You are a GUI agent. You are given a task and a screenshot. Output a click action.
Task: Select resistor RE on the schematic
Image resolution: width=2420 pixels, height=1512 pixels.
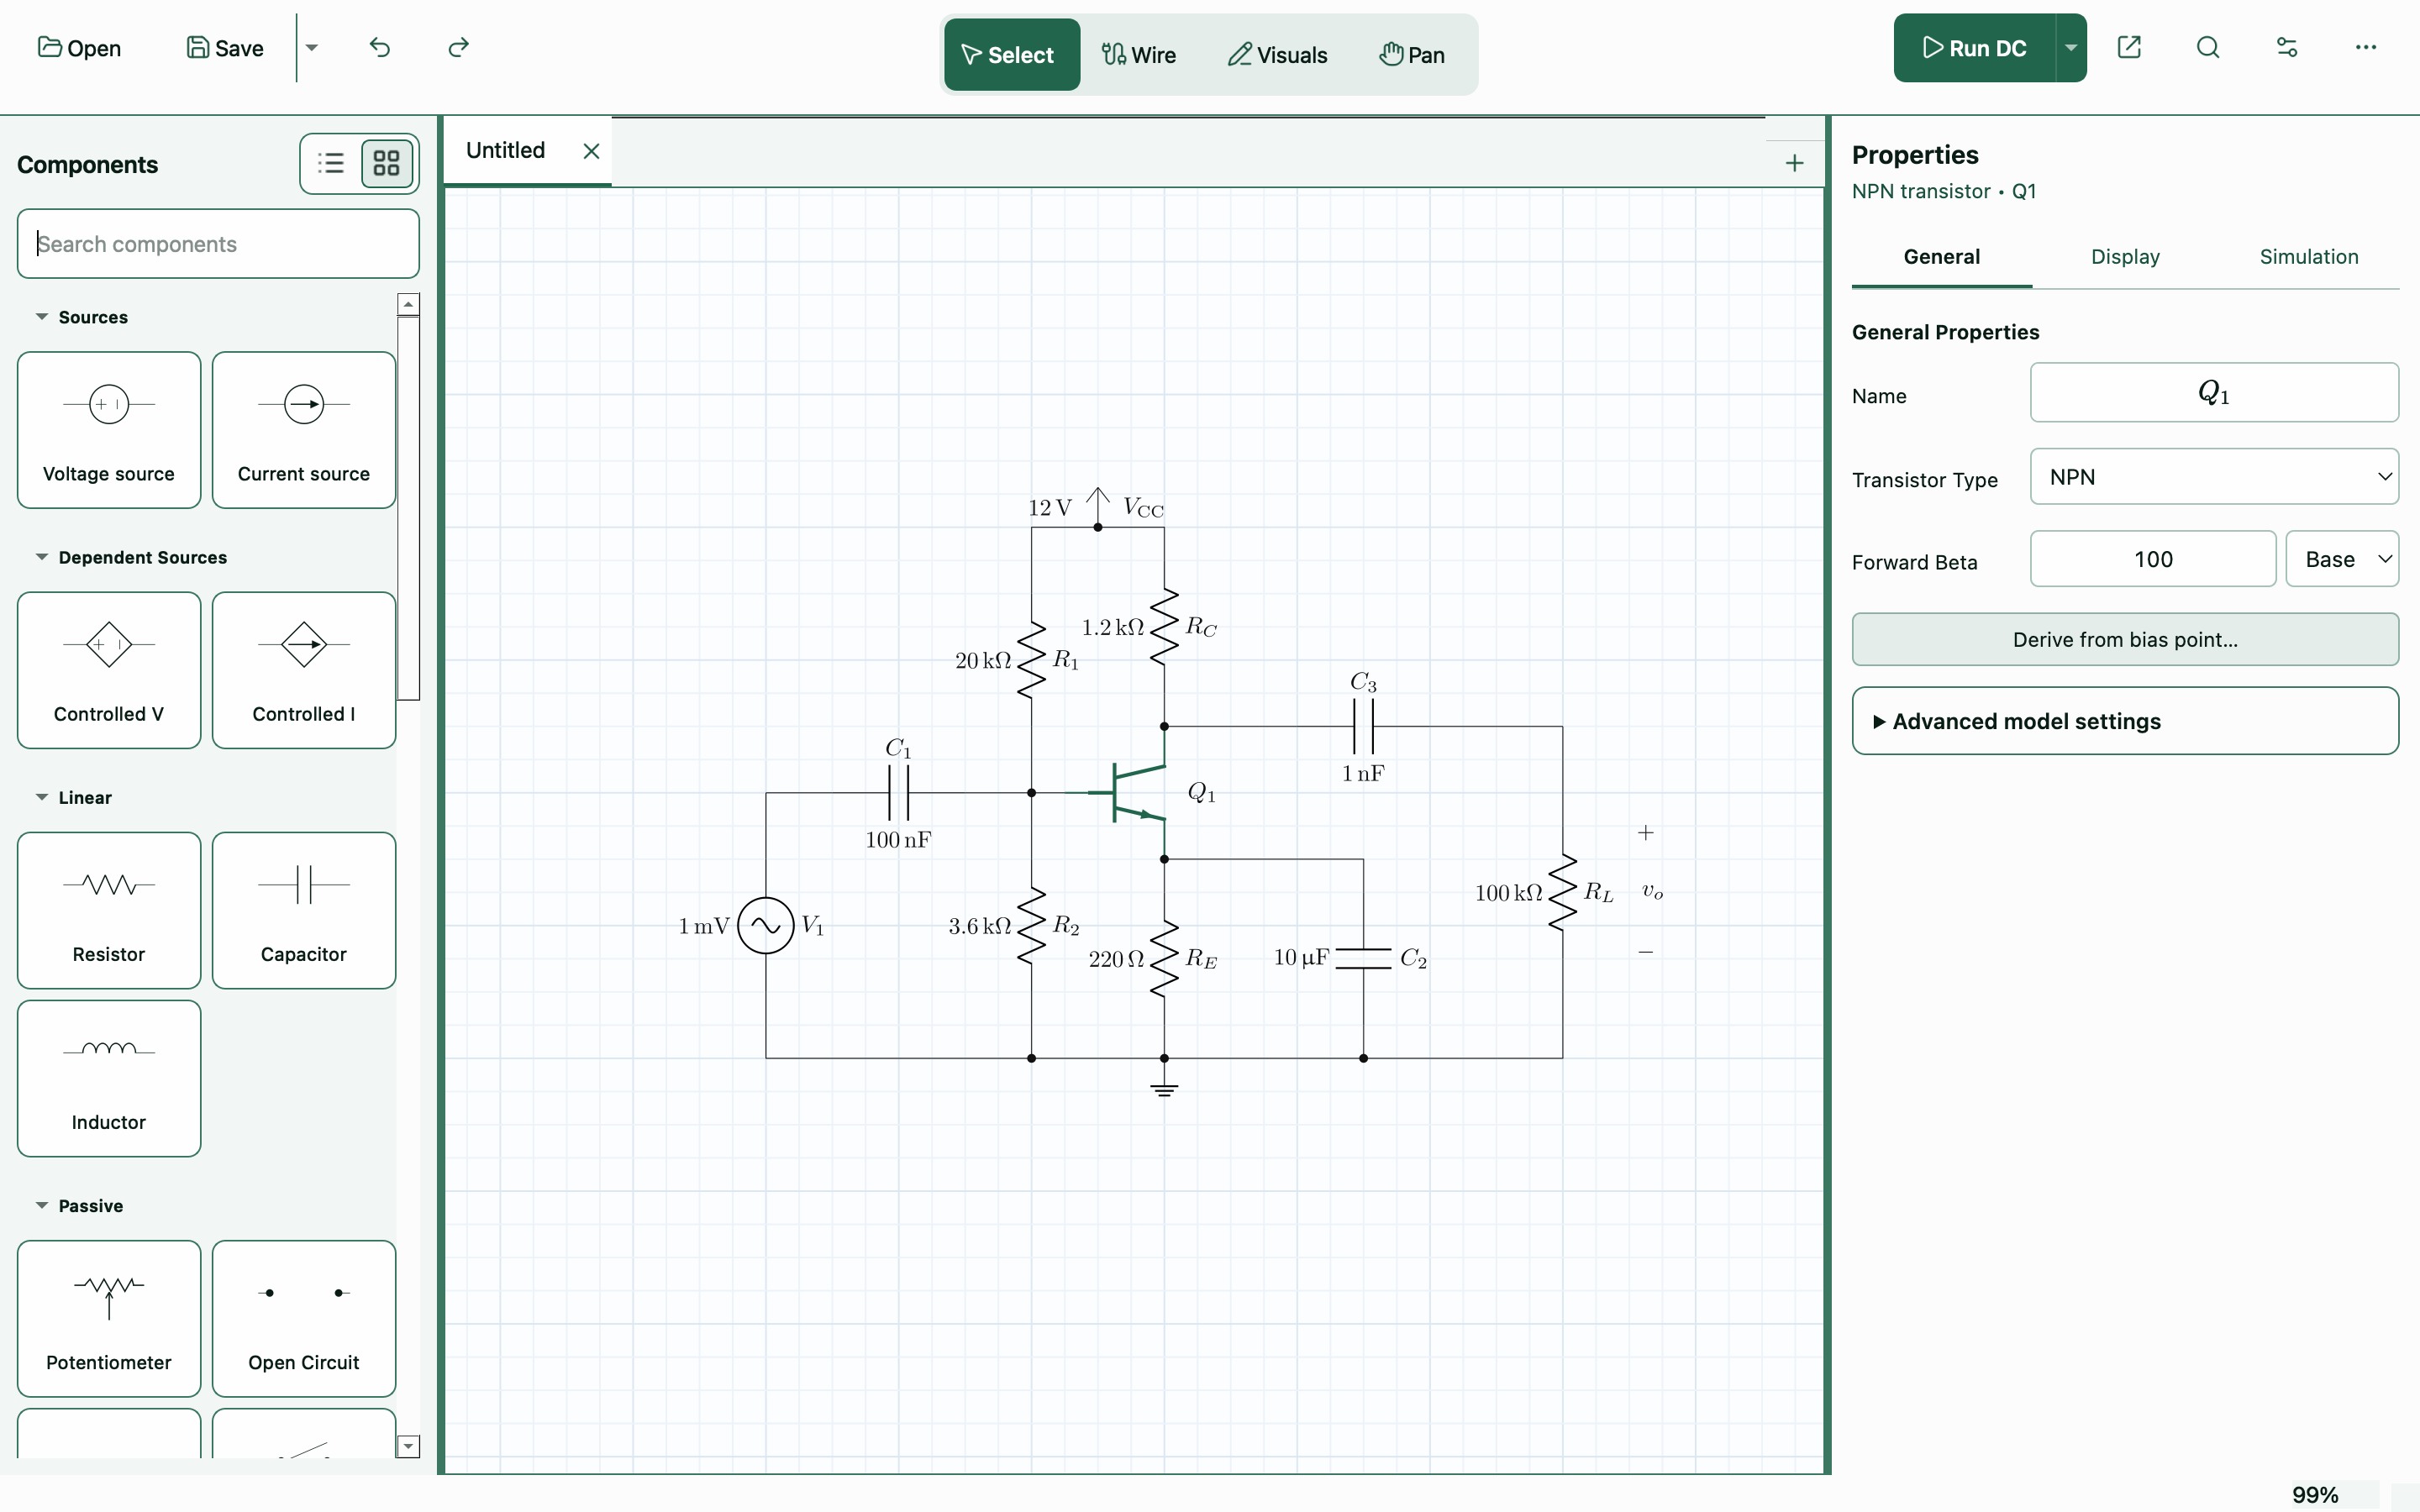[x=1164, y=958]
